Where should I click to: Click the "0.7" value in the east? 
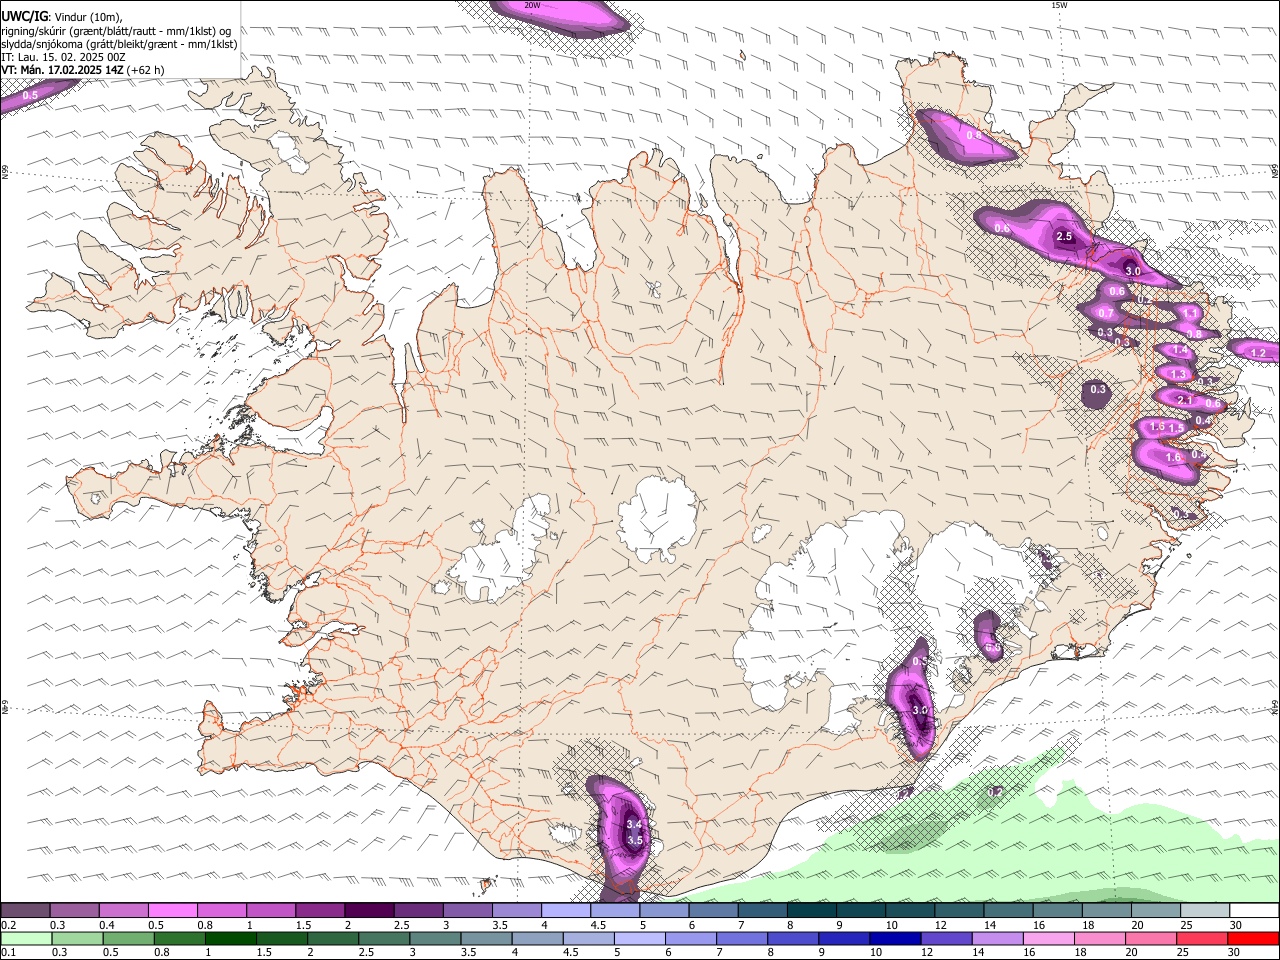coord(1106,314)
